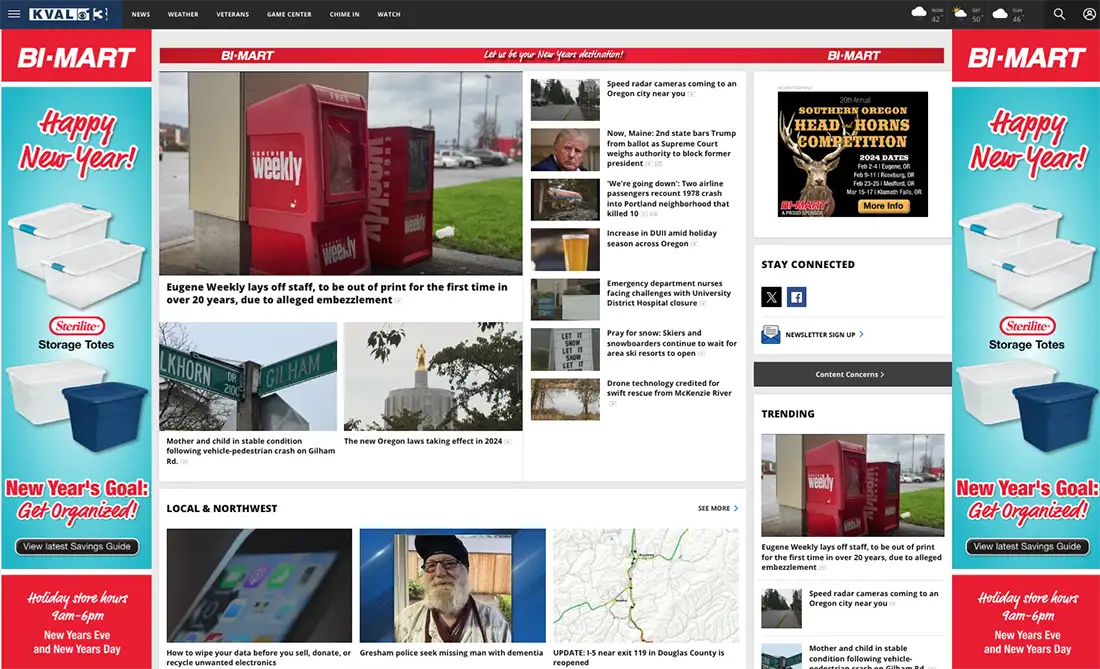Open the Weather menu item

point(183,14)
